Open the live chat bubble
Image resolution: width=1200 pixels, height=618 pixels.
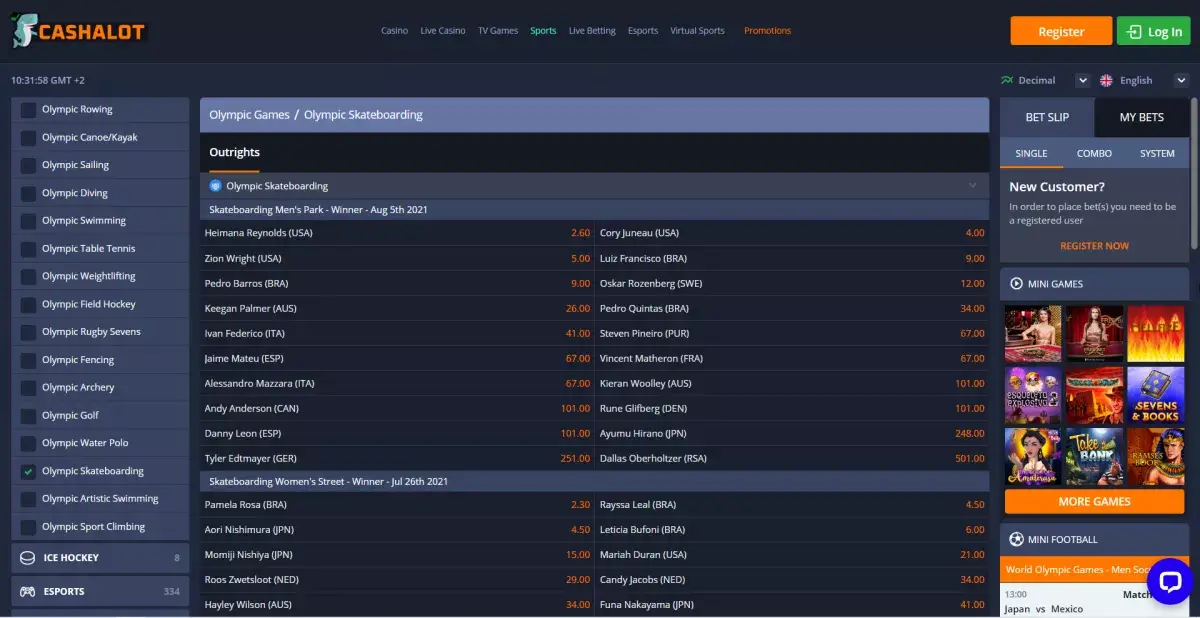tap(1170, 581)
